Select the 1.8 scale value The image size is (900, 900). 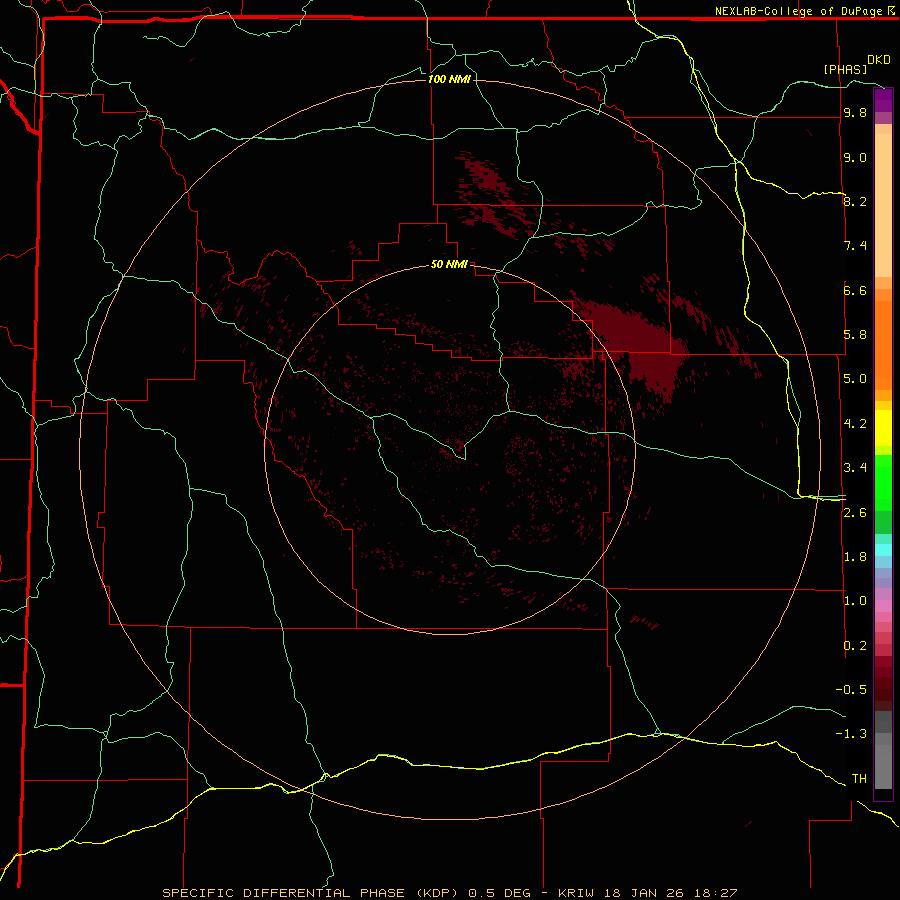tap(855, 557)
